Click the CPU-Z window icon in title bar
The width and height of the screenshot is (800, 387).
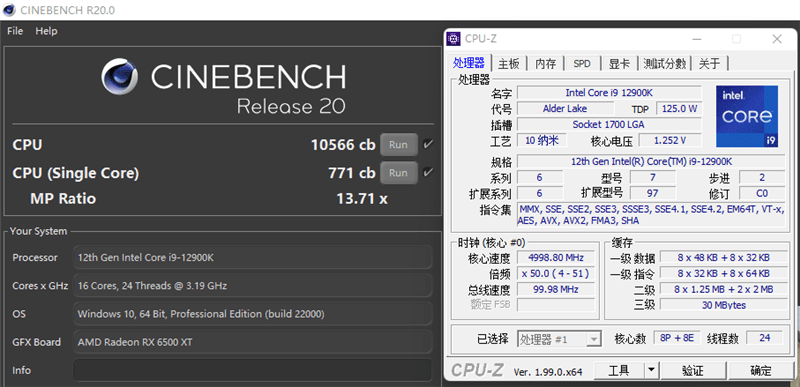point(453,39)
